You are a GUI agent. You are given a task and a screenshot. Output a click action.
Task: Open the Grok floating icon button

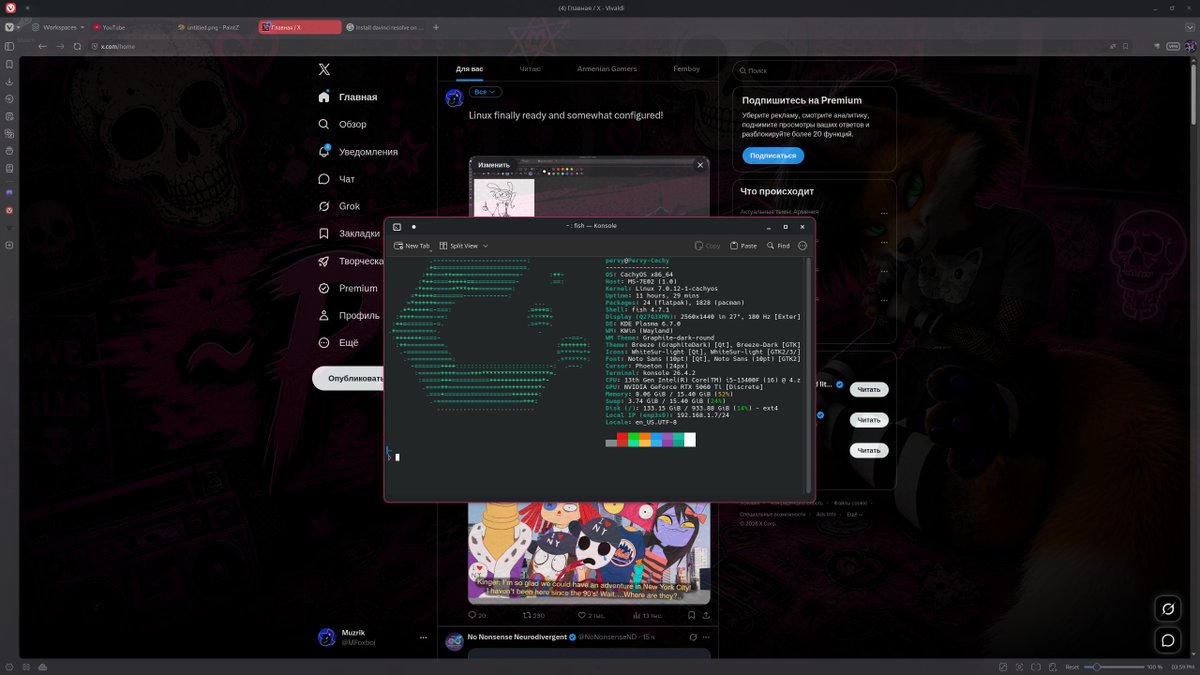tap(1167, 608)
